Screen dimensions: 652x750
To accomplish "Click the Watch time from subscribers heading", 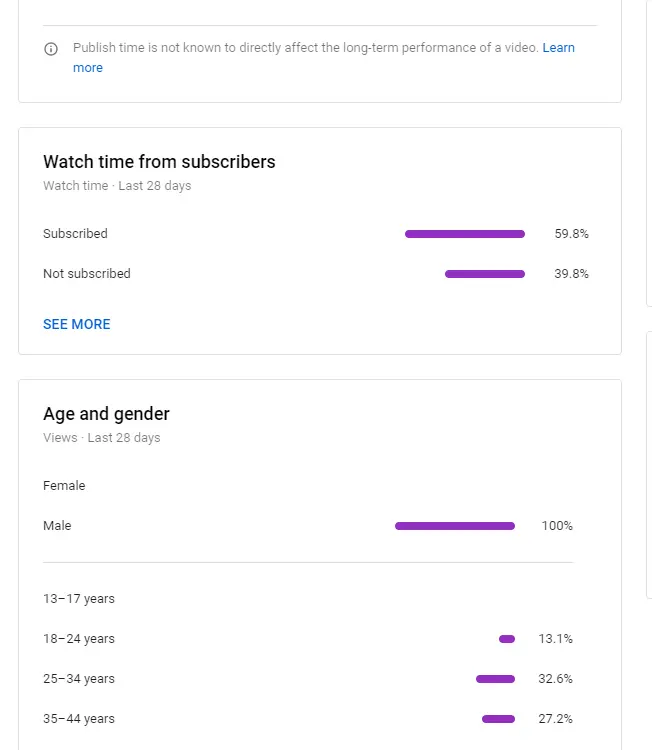I will 159,162.
